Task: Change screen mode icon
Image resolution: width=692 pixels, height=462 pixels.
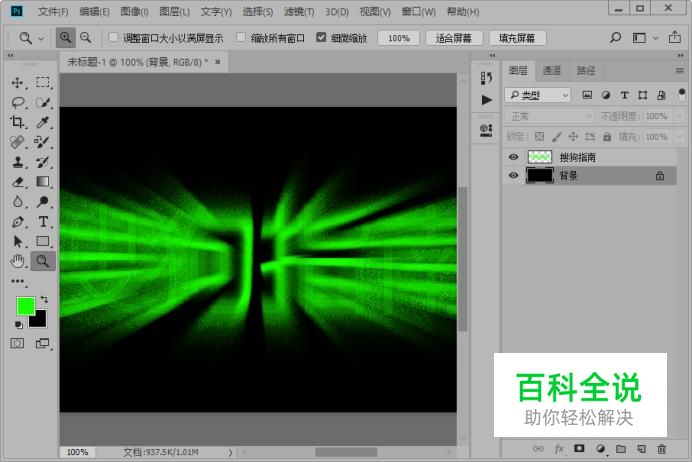Action: [x=42, y=343]
